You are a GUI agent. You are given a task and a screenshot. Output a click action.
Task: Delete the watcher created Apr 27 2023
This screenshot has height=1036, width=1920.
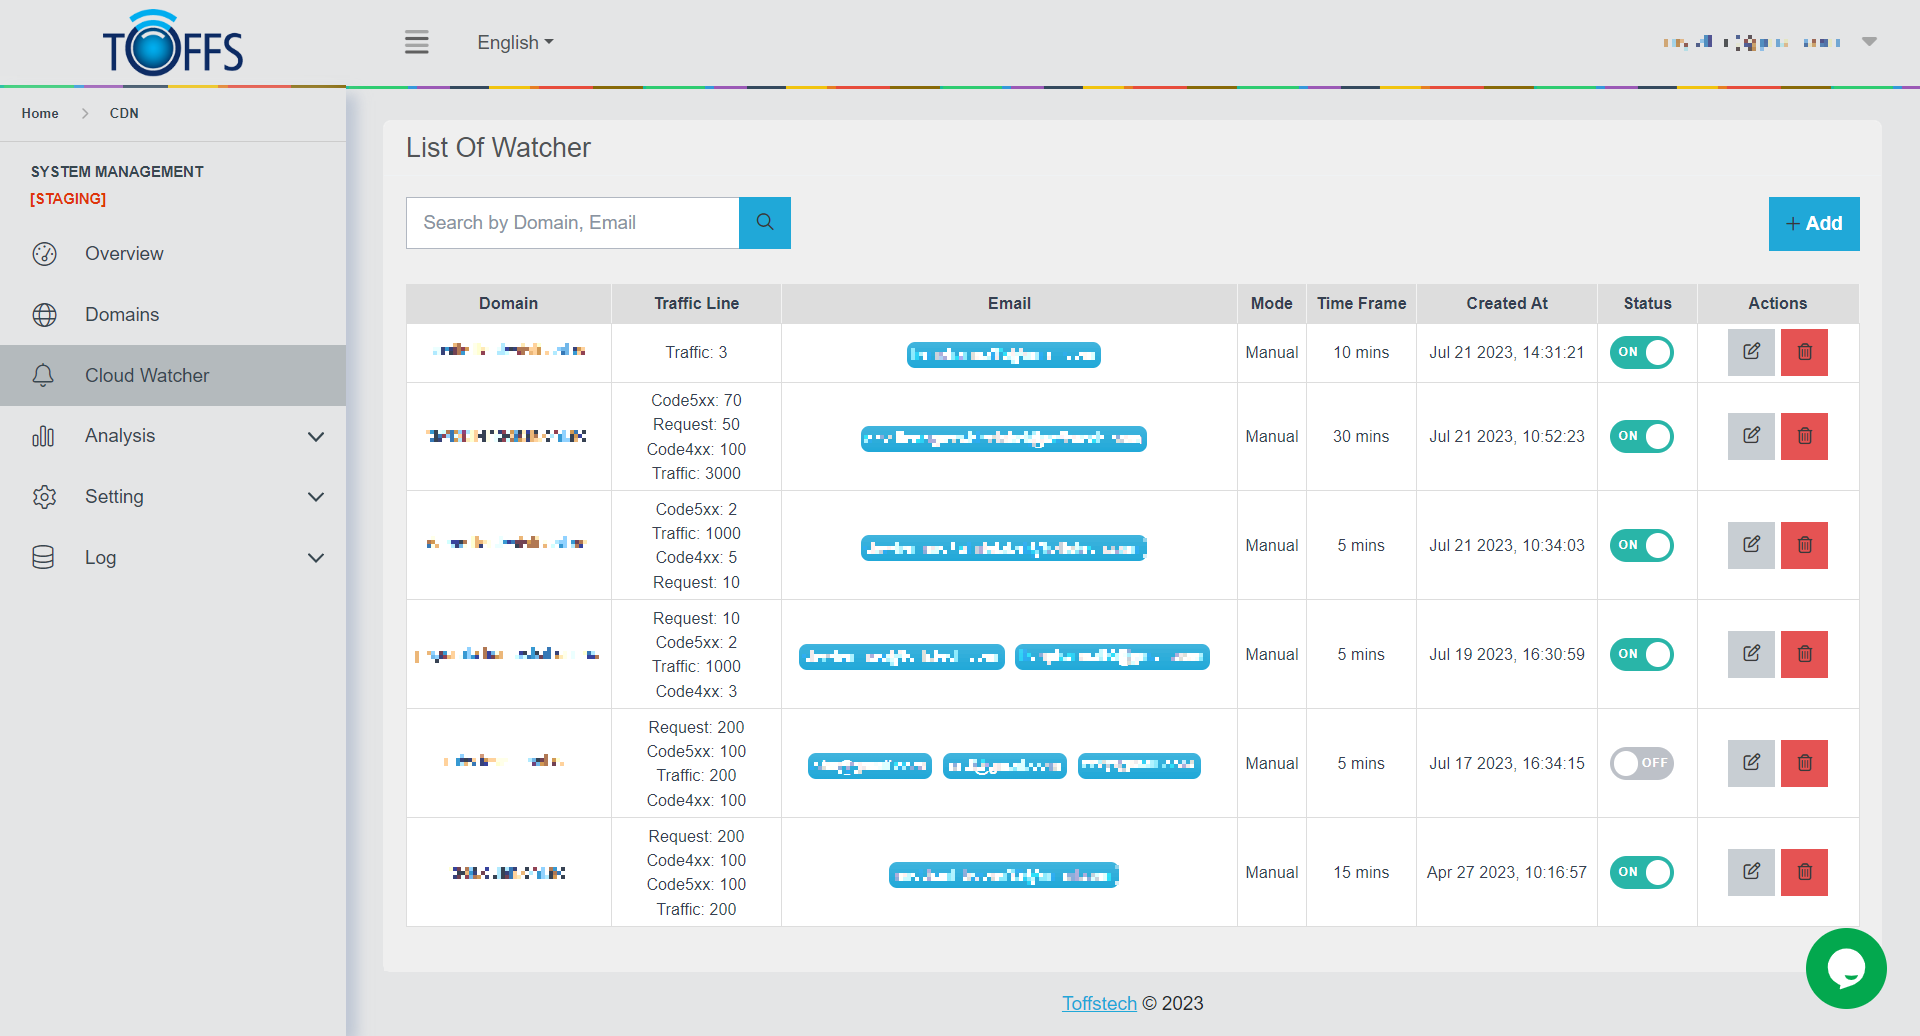click(1804, 872)
